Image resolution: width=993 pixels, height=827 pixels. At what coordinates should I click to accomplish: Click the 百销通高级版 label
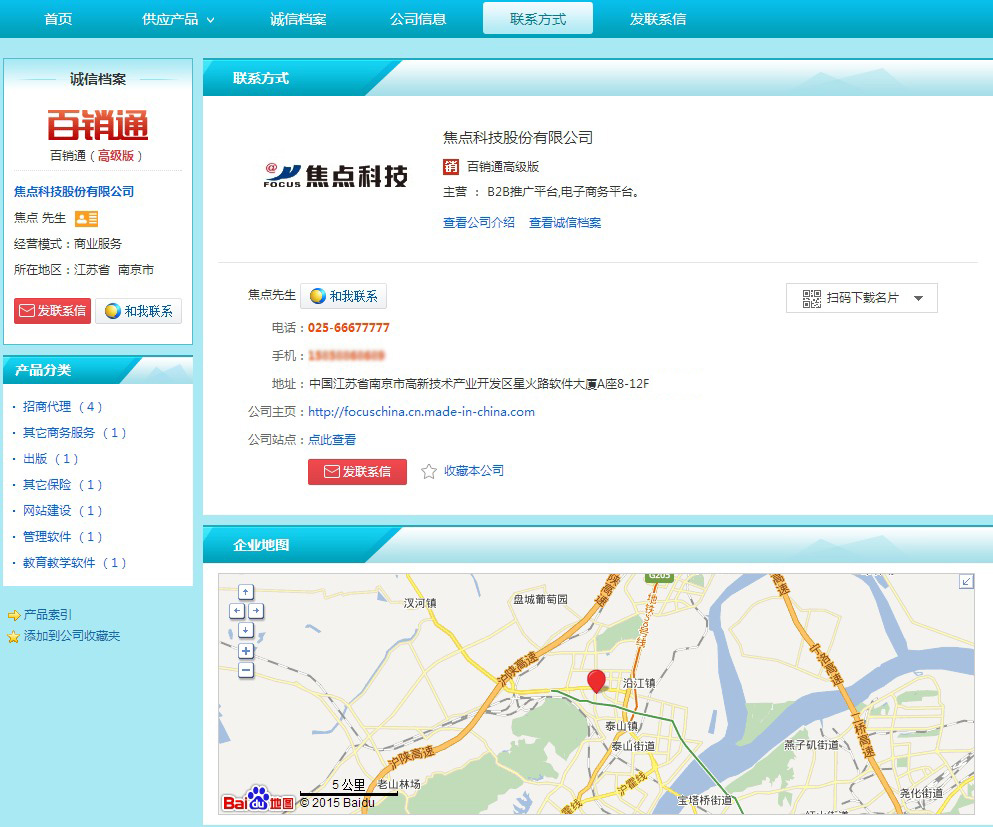point(503,167)
